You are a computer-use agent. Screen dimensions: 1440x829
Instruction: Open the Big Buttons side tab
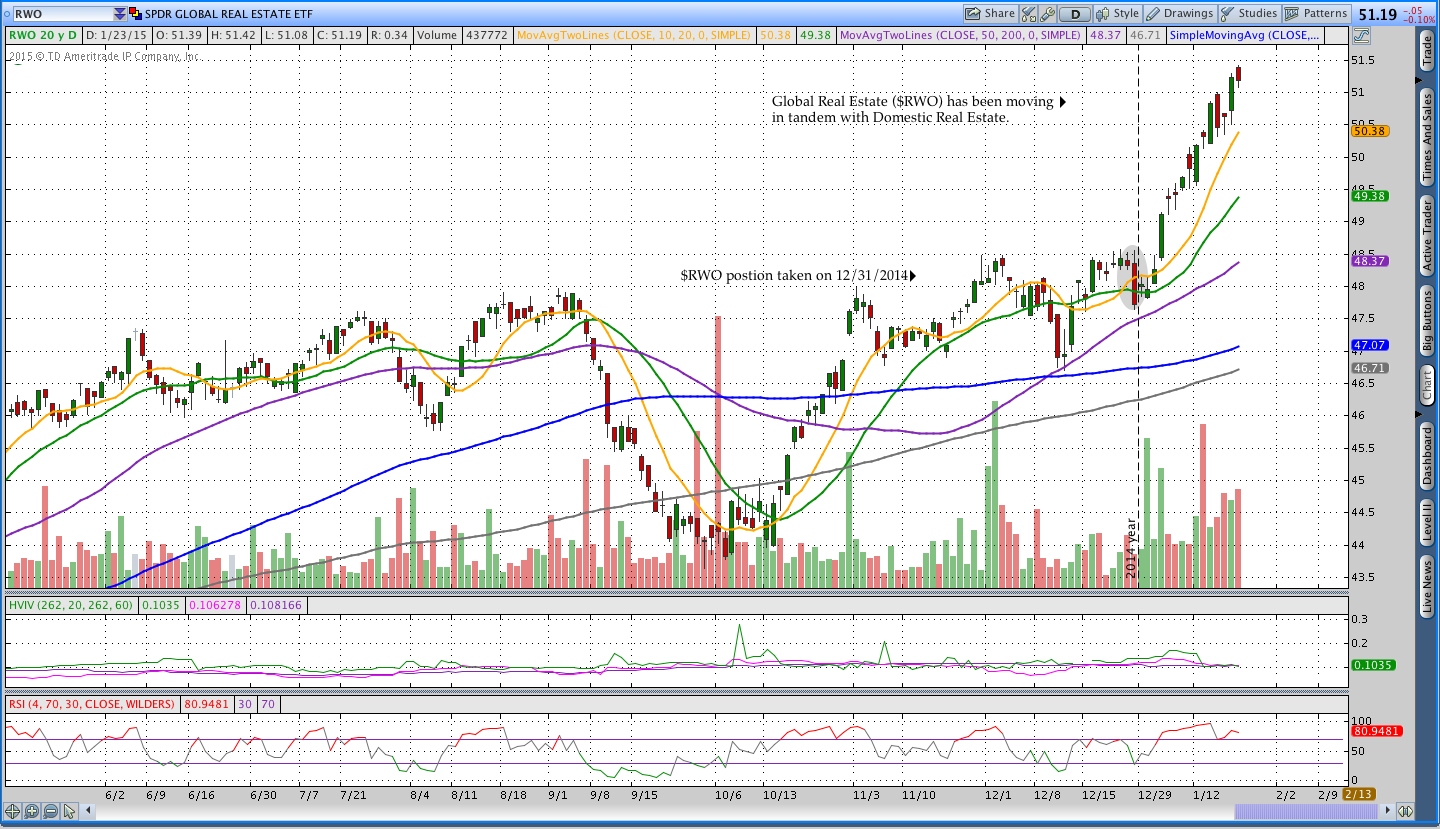[x=1428, y=320]
